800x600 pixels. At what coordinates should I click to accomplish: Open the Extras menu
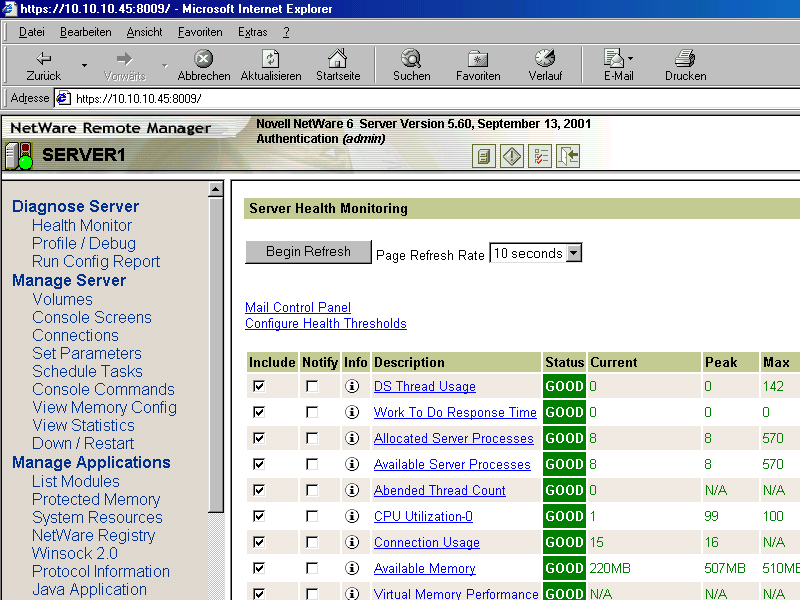pos(252,32)
